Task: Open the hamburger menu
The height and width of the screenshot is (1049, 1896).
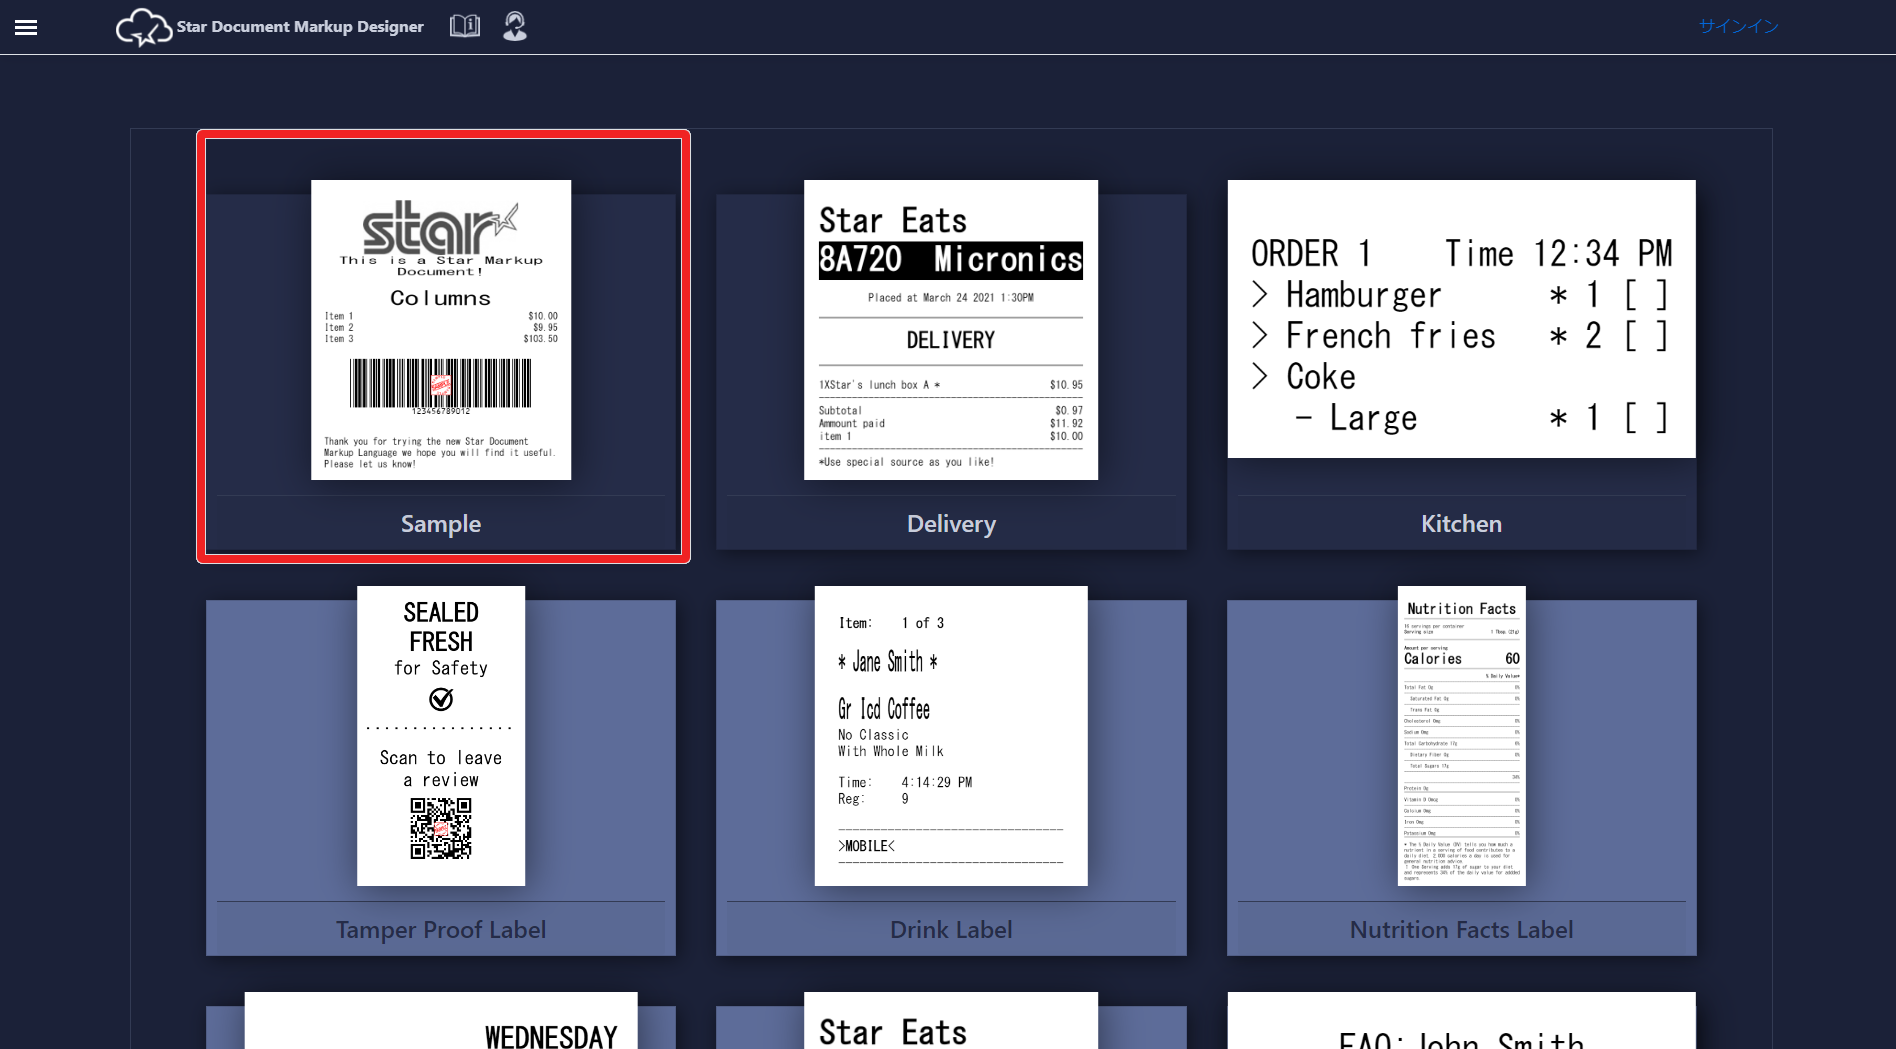Action: pyautogui.click(x=26, y=27)
